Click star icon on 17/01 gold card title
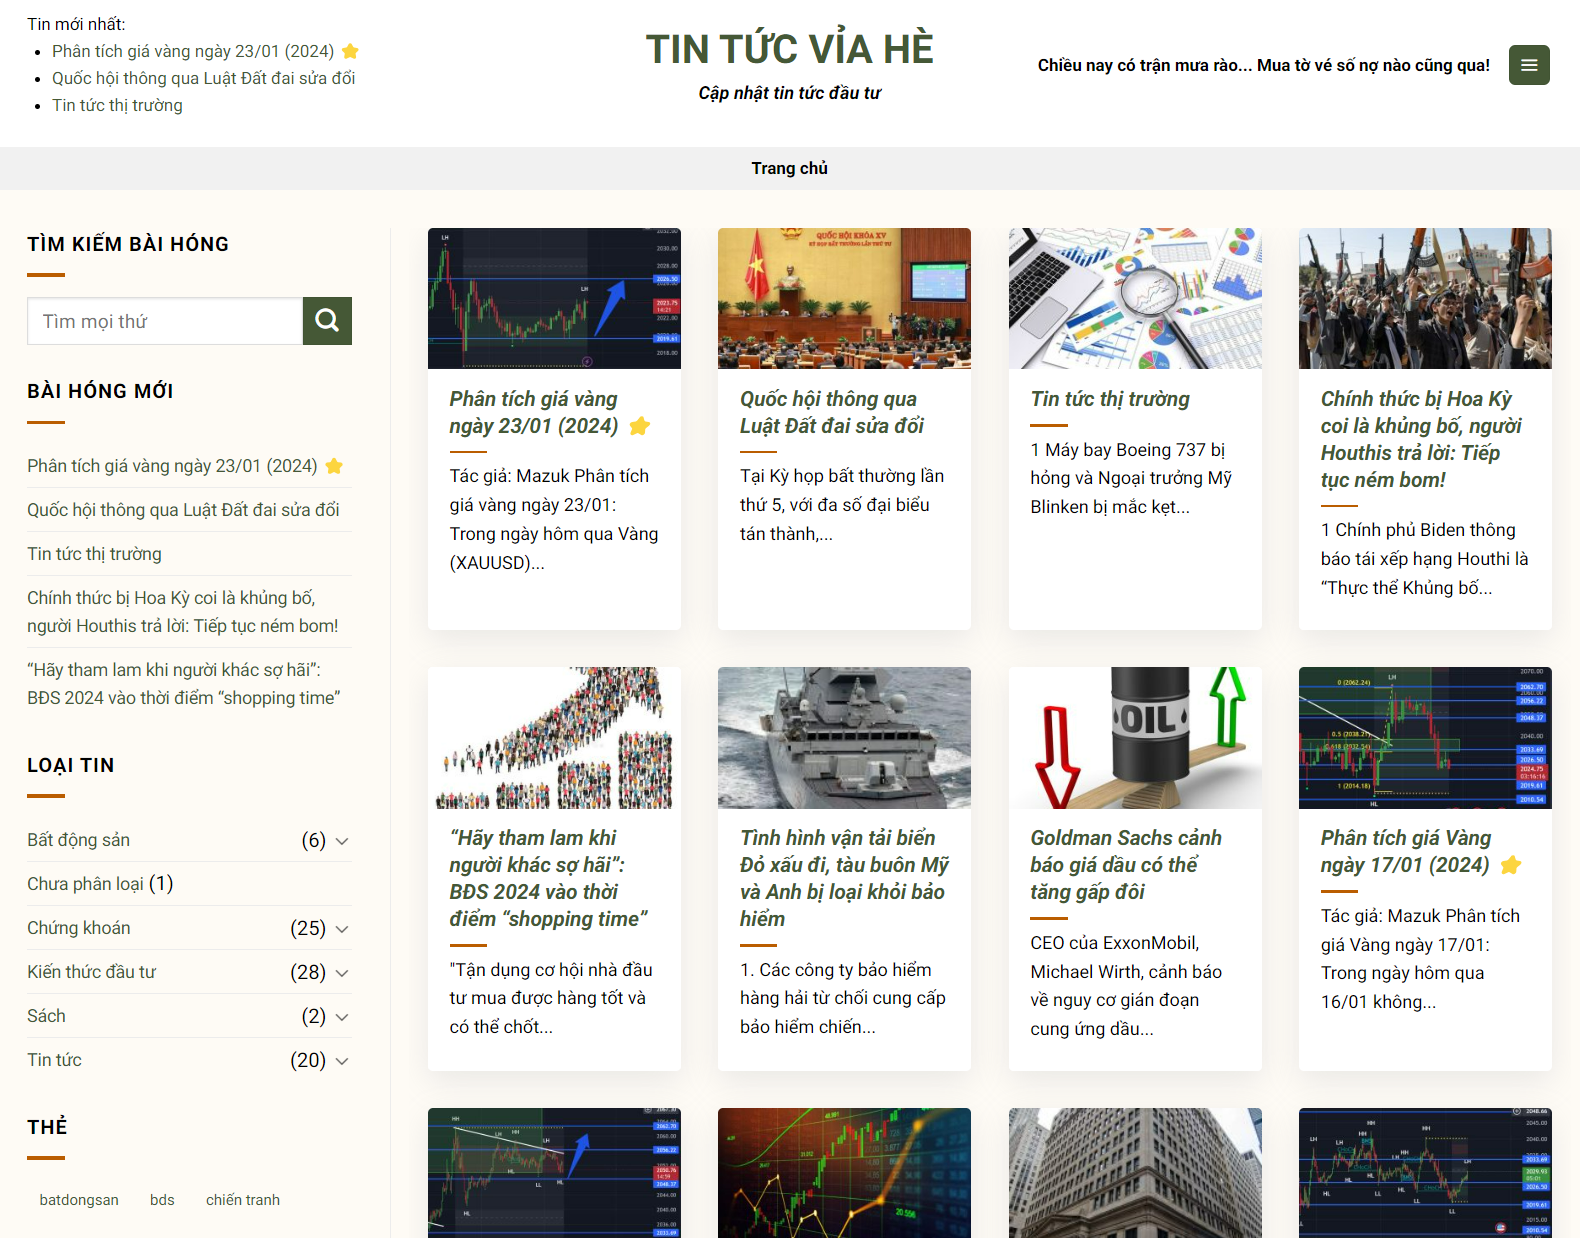This screenshot has height=1238, width=1580. [1510, 865]
